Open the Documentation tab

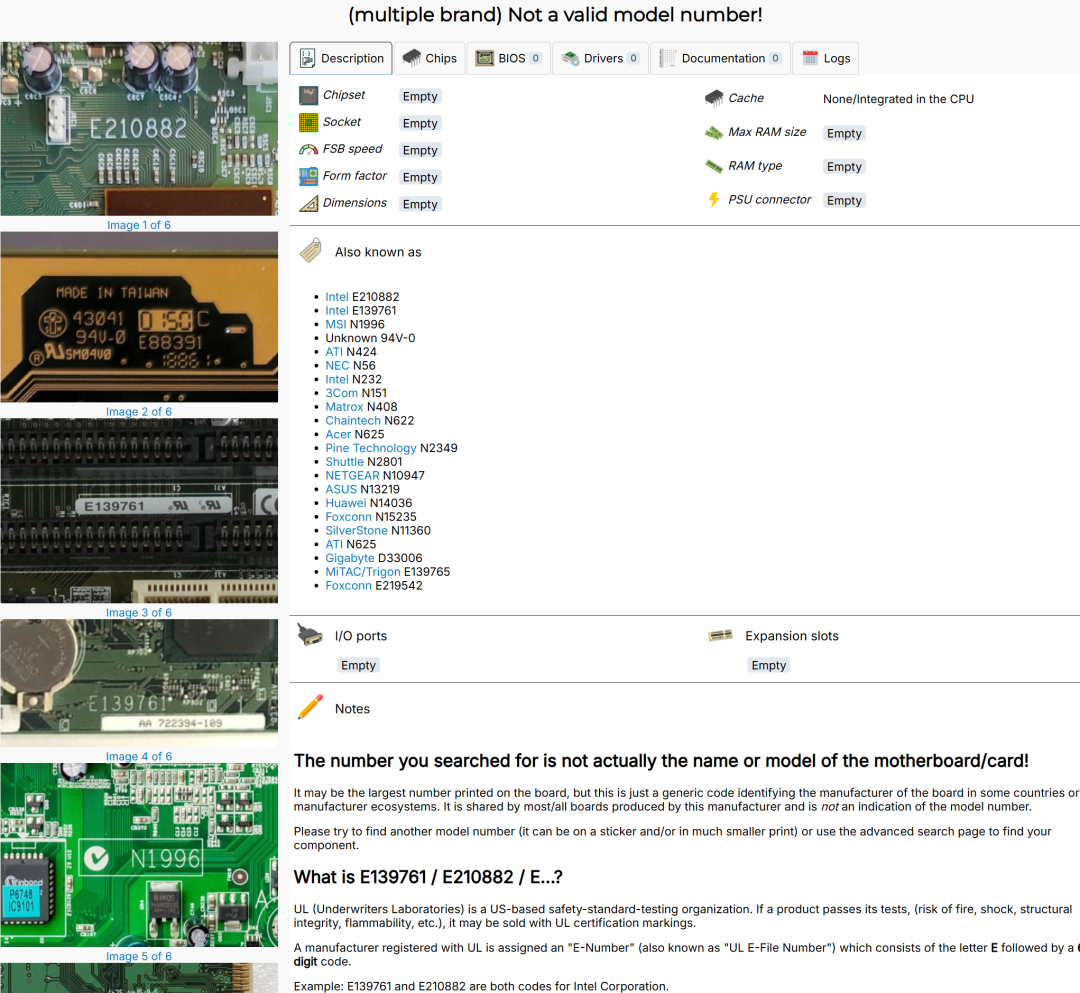click(720, 58)
